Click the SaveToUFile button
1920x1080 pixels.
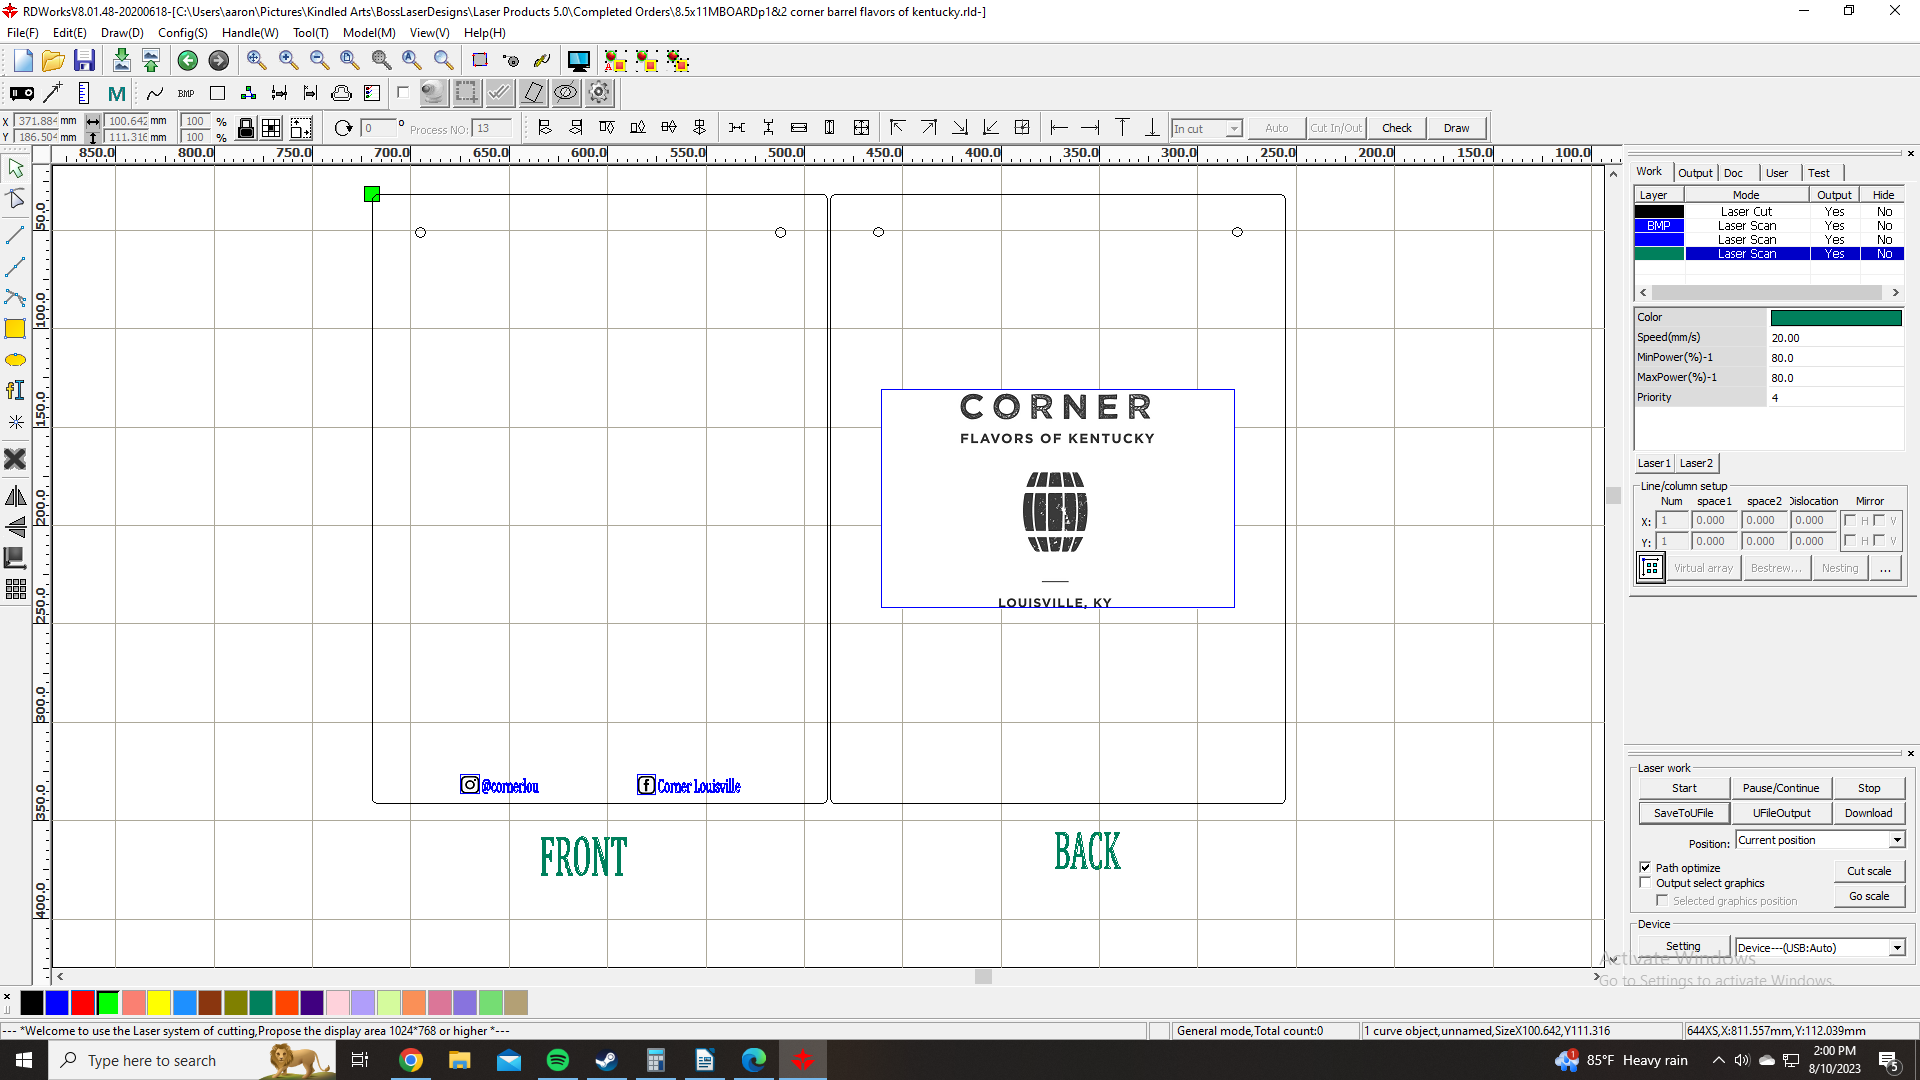1684,813
